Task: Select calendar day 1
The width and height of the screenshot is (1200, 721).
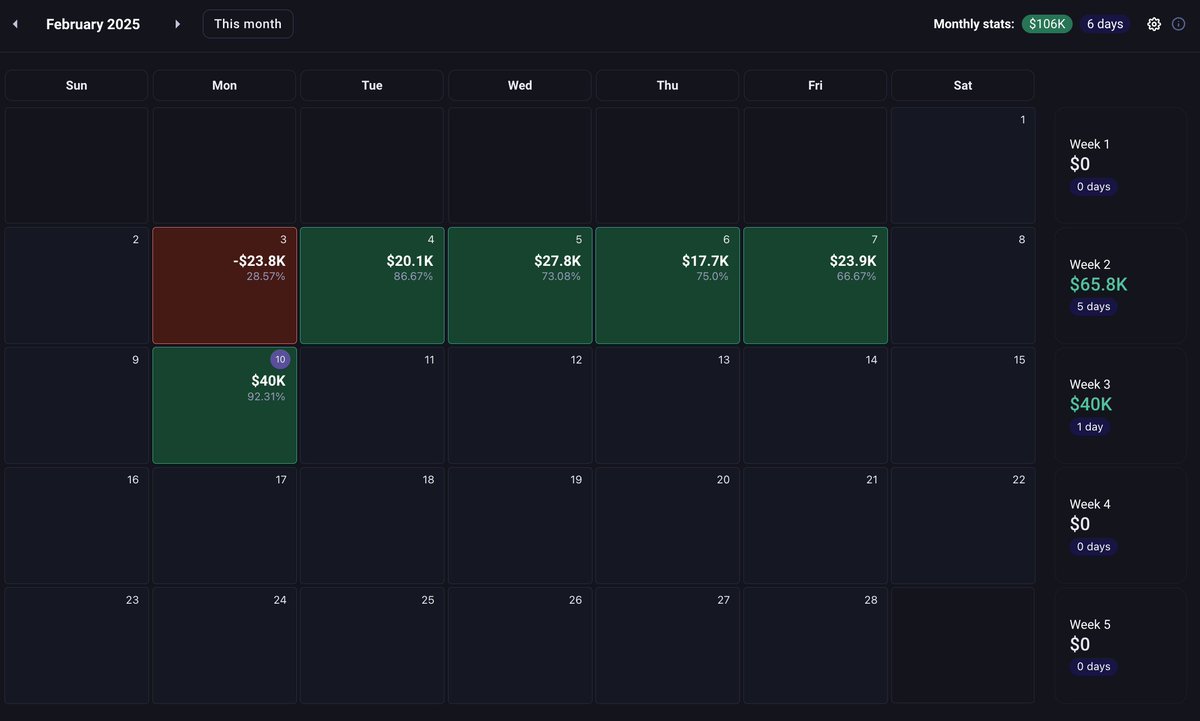Action: tap(963, 165)
